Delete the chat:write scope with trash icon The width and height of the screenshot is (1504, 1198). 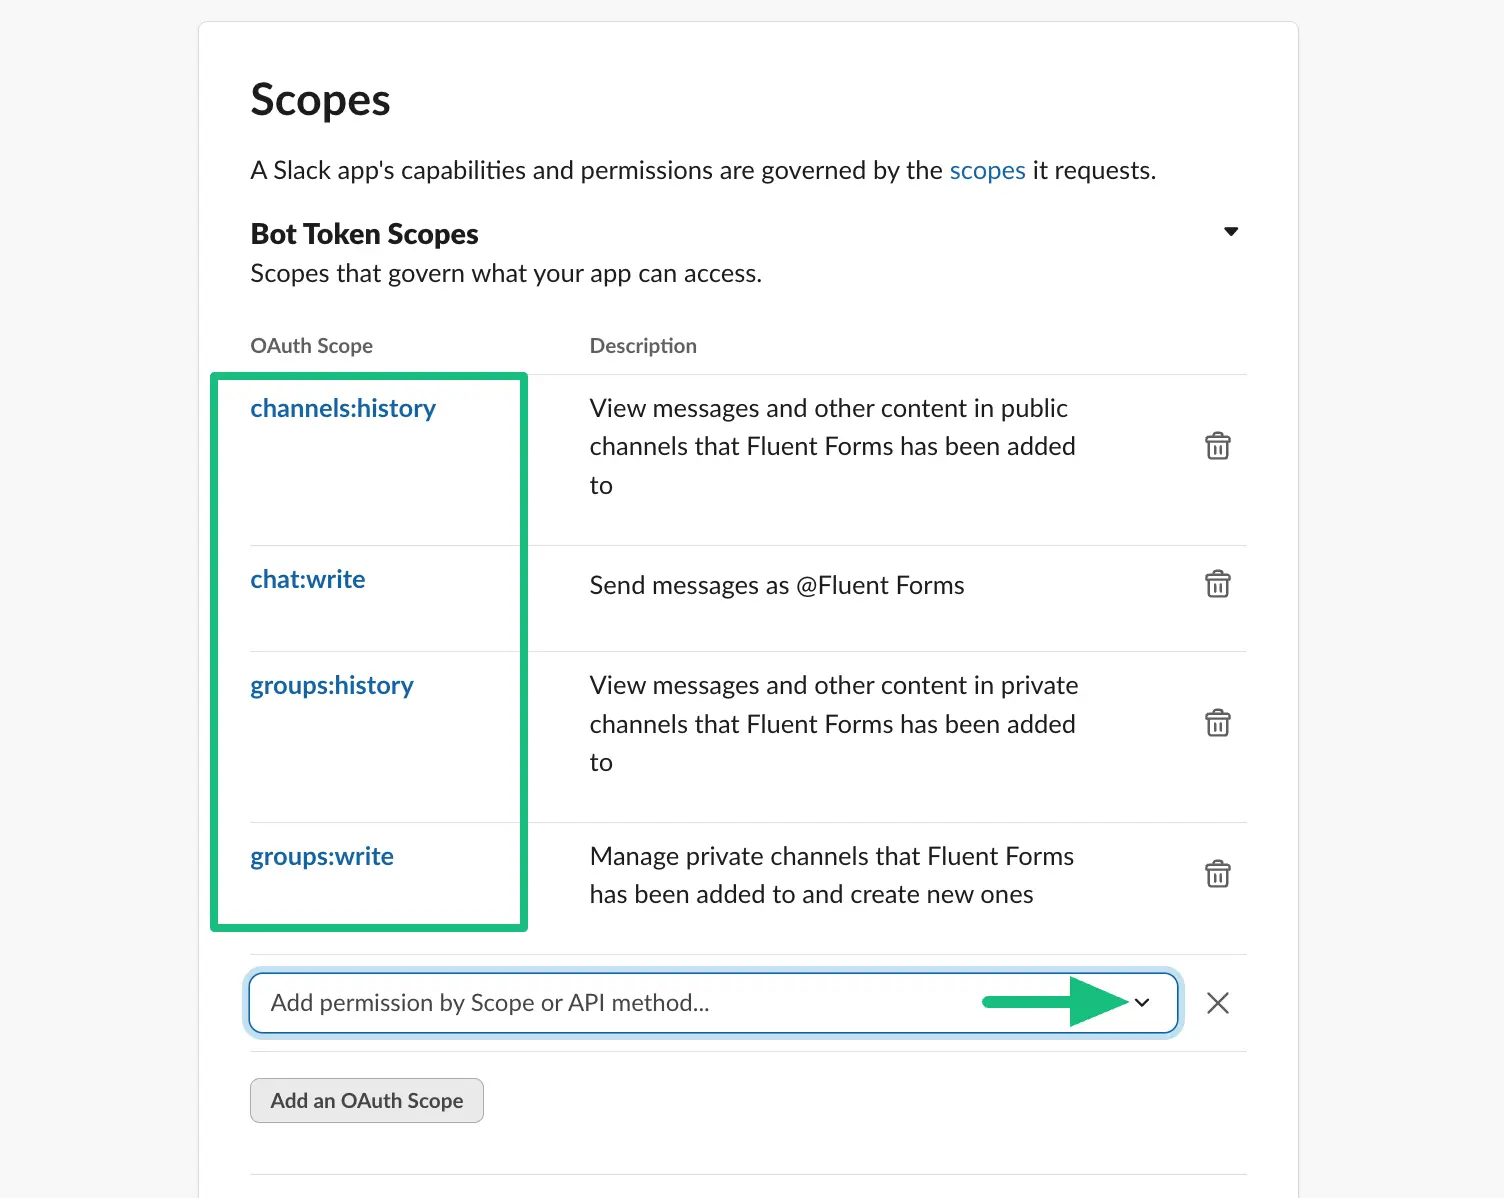(x=1218, y=584)
